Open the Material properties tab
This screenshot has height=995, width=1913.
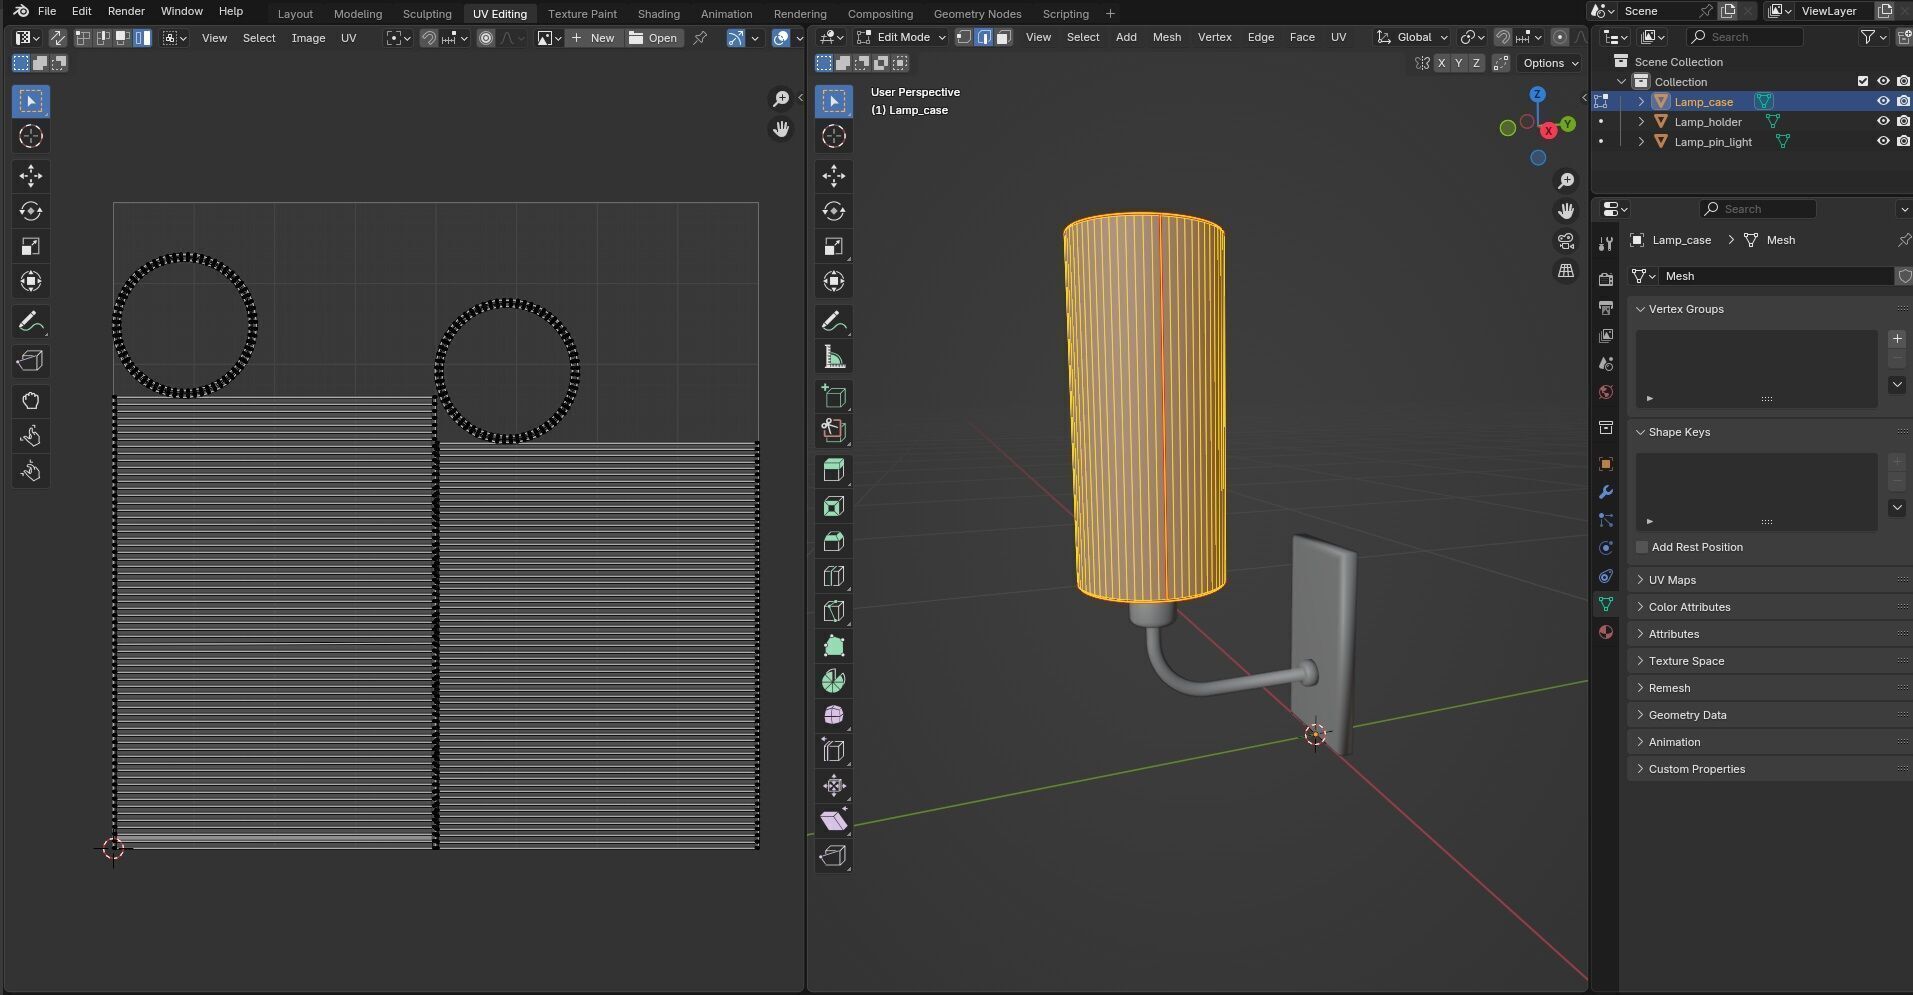tap(1606, 632)
